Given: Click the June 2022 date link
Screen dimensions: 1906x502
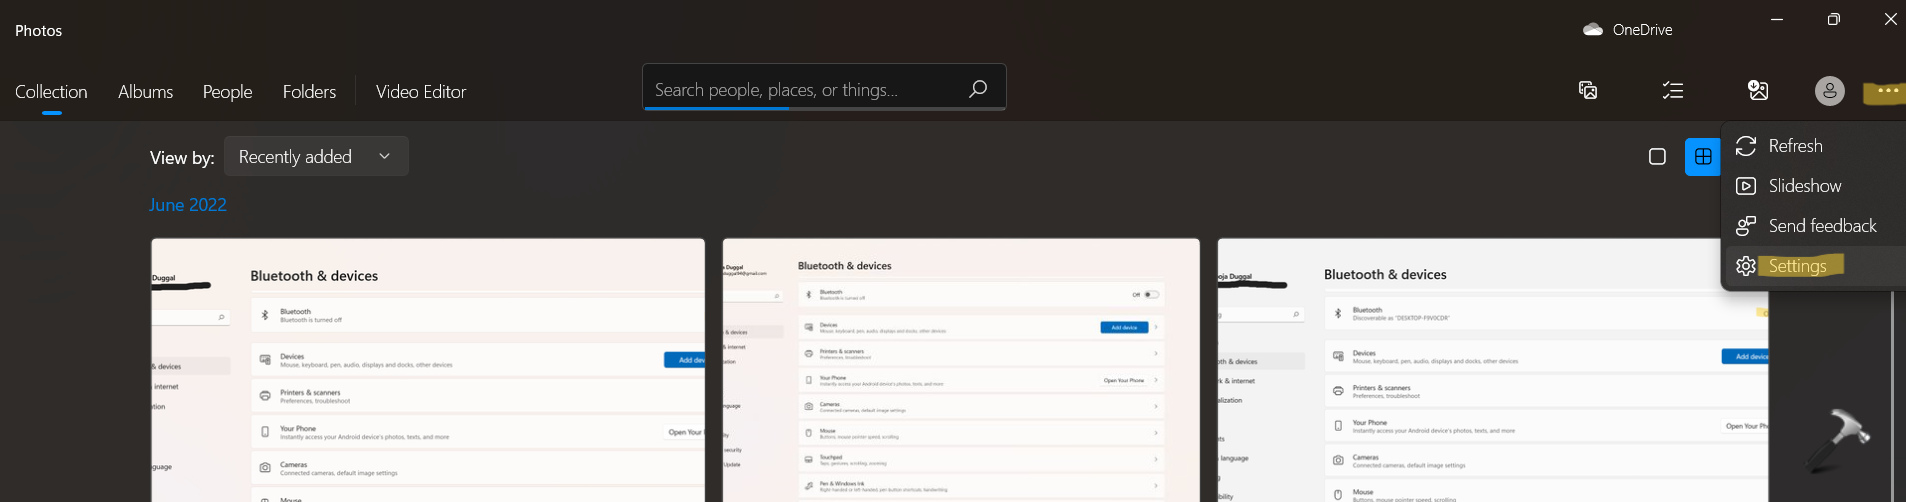Looking at the screenshot, I should pos(188,205).
